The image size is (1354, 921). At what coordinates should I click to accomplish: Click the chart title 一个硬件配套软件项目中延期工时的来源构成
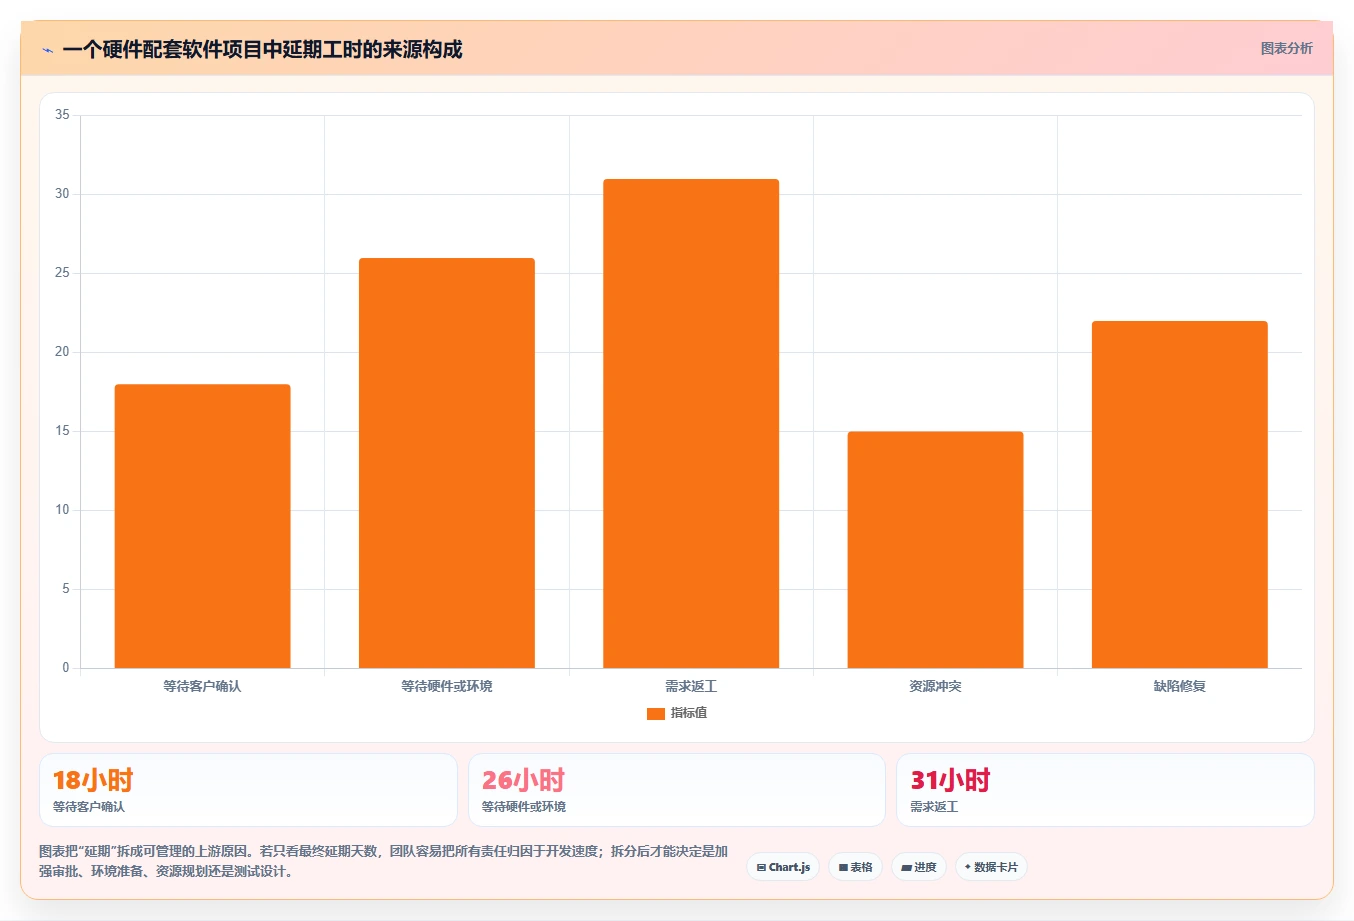coord(262,49)
